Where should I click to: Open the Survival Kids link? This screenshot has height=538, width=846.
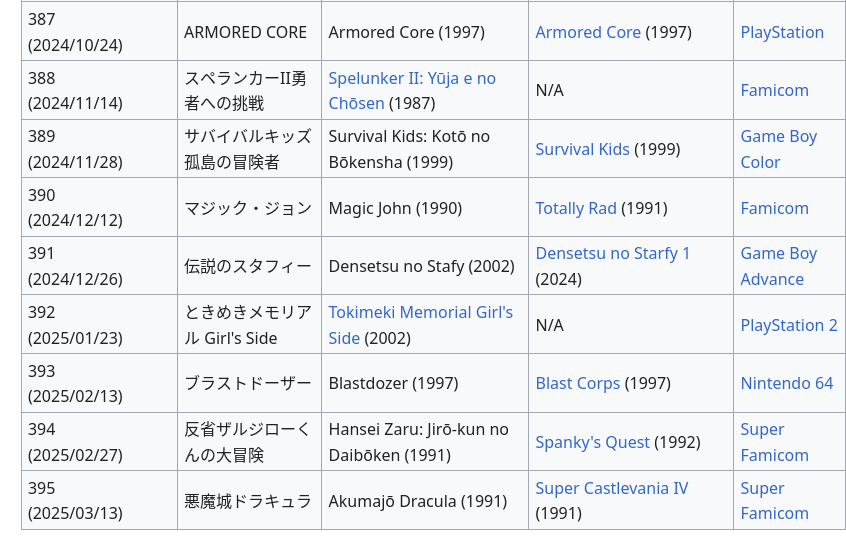(582, 149)
